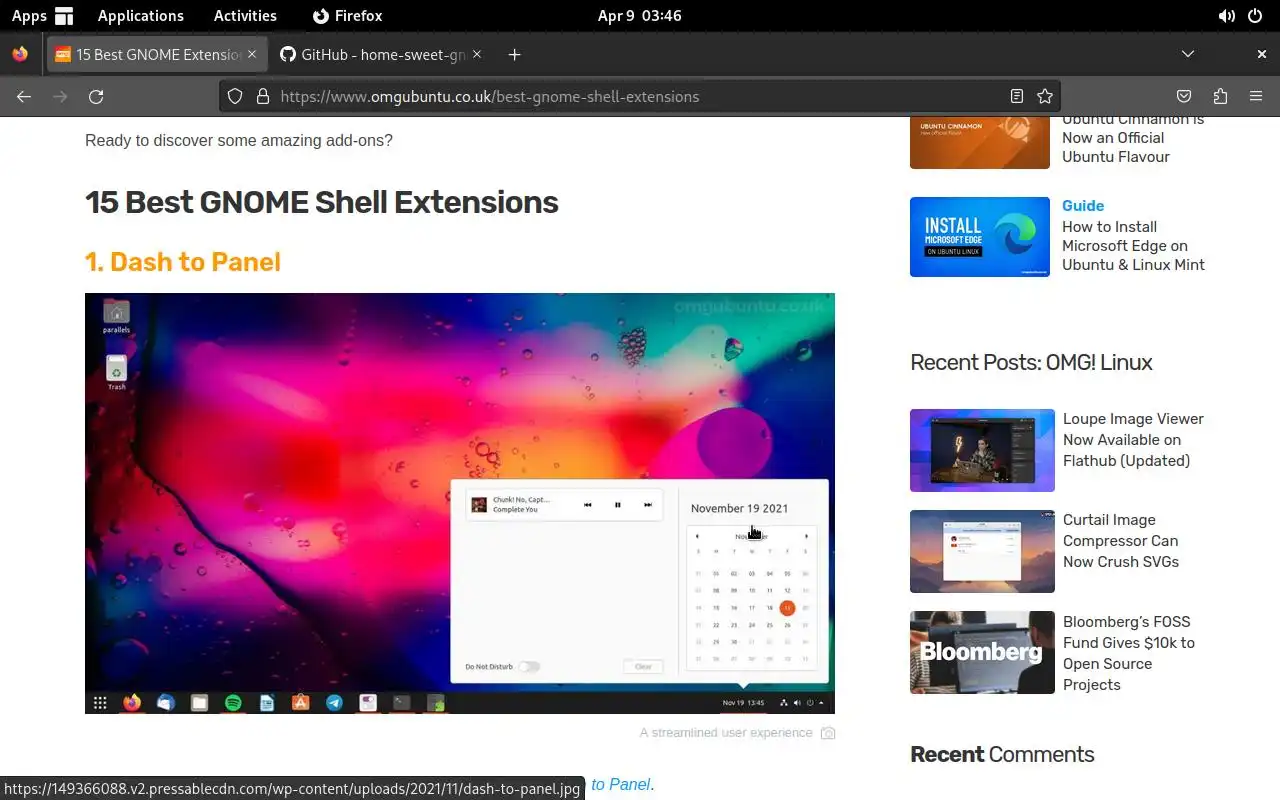Screen dimensions: 1280x800
Task: Close the GitHub home-sweet-gnome tab
Action: [x=477, y=55]
